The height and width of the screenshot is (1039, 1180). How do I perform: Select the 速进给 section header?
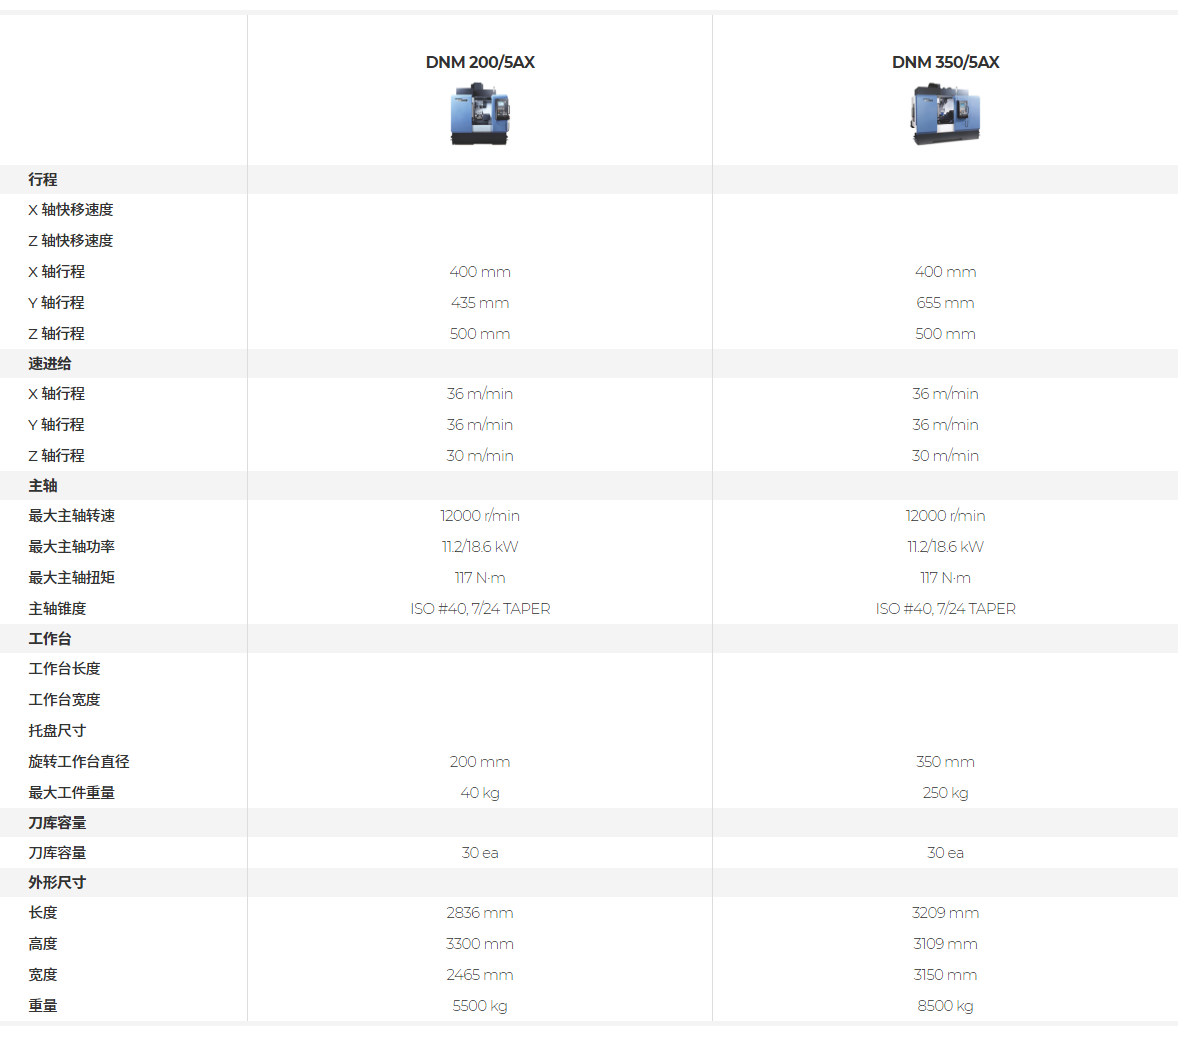50,363
